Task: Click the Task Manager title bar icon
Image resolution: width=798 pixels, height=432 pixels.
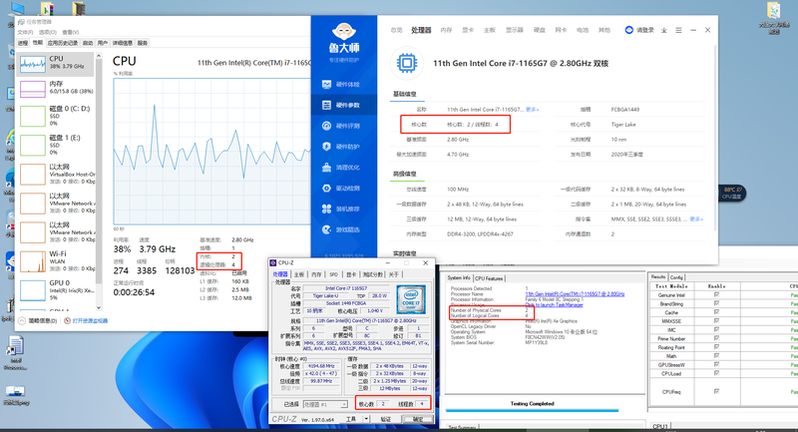Action: click(x=21, y=22)
